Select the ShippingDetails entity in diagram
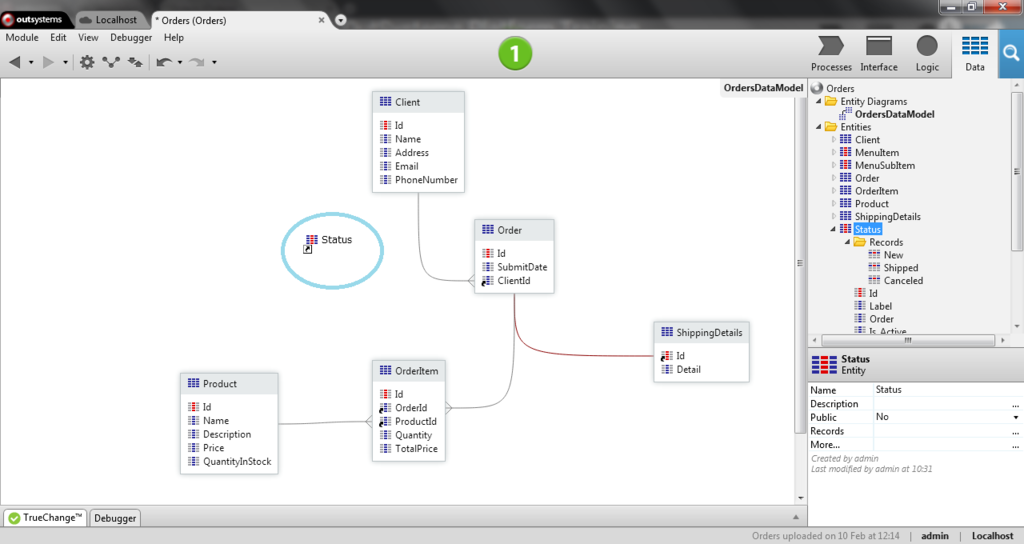This screenshot has height=544, width=1024. pos(701,351)
